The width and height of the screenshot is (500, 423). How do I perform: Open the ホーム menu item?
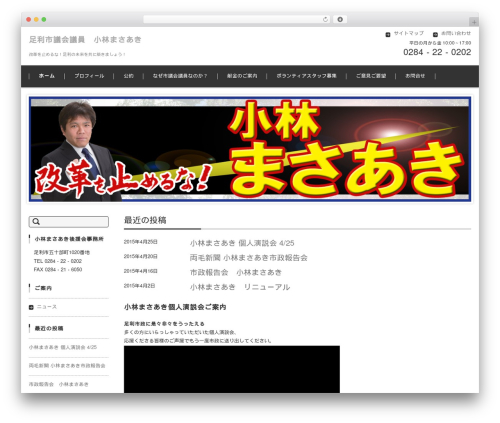(x=47, y=76)
